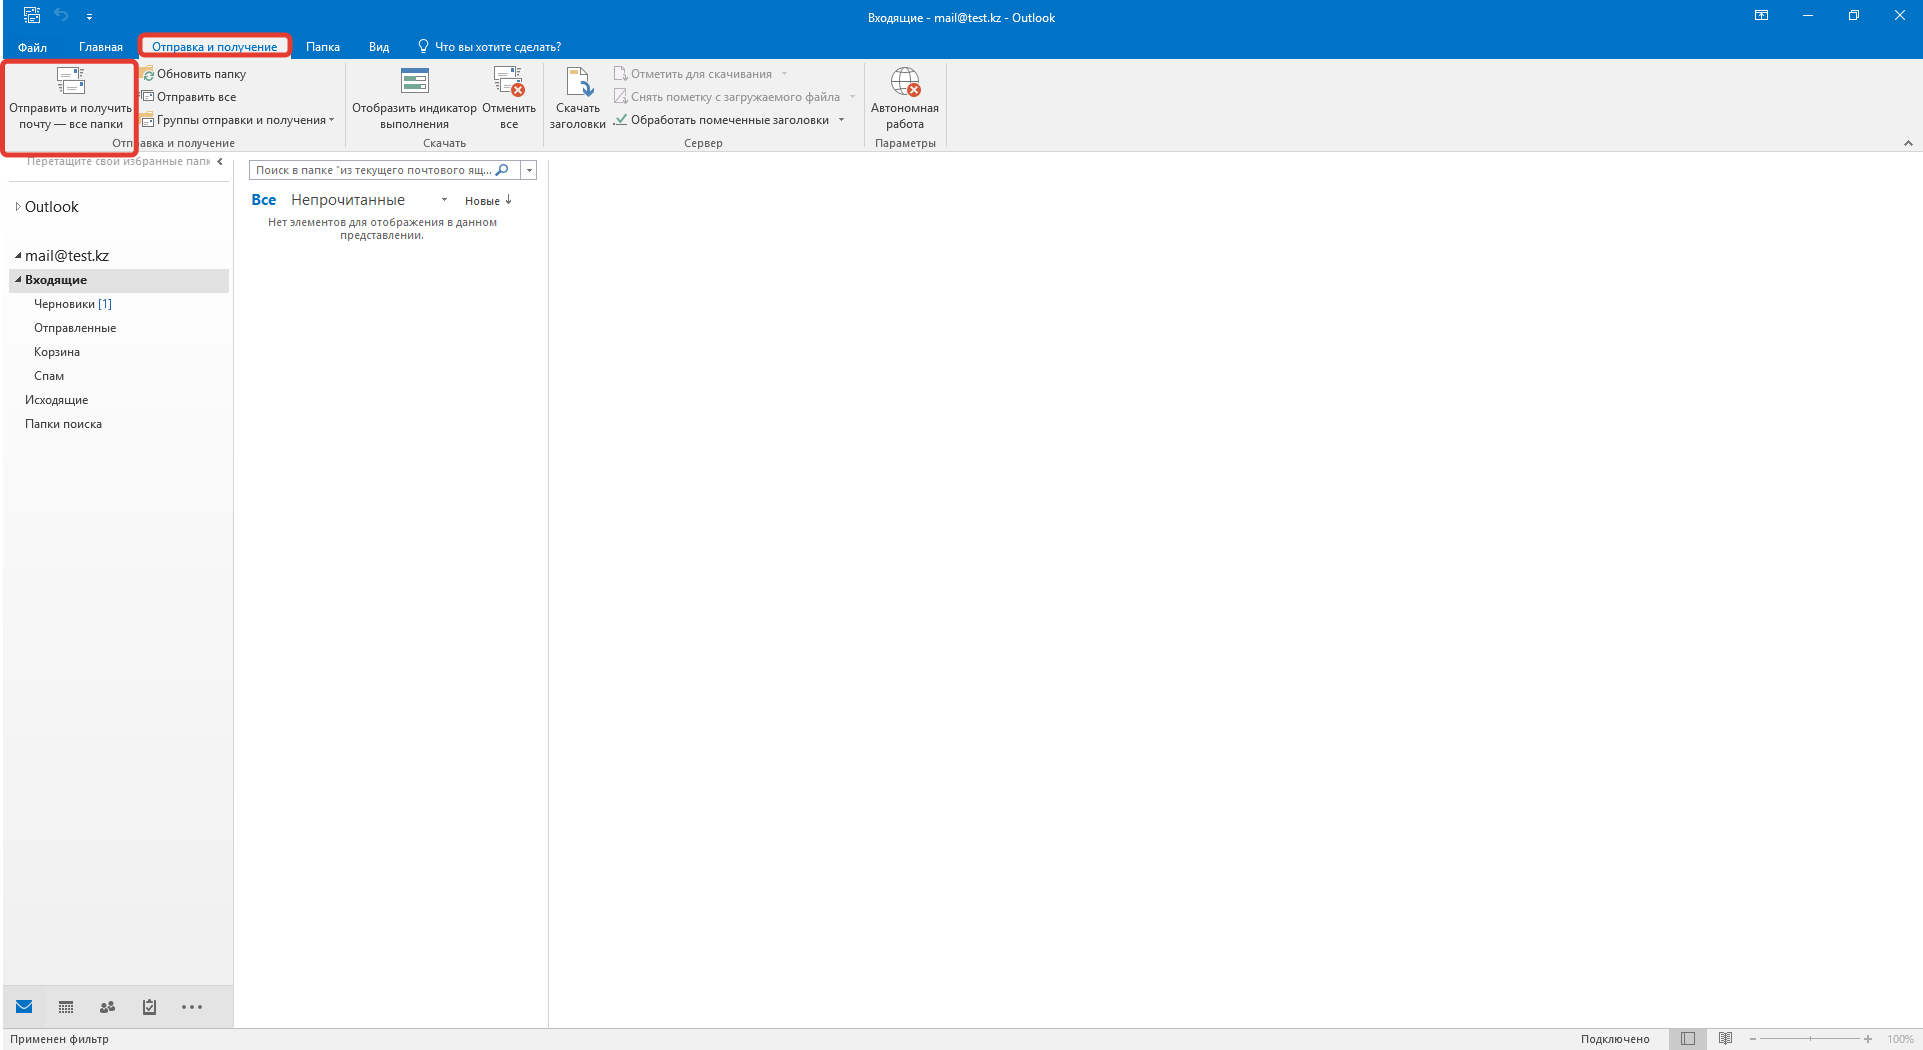Switch to the Главная ribbon tab

[x=101, y=47]
